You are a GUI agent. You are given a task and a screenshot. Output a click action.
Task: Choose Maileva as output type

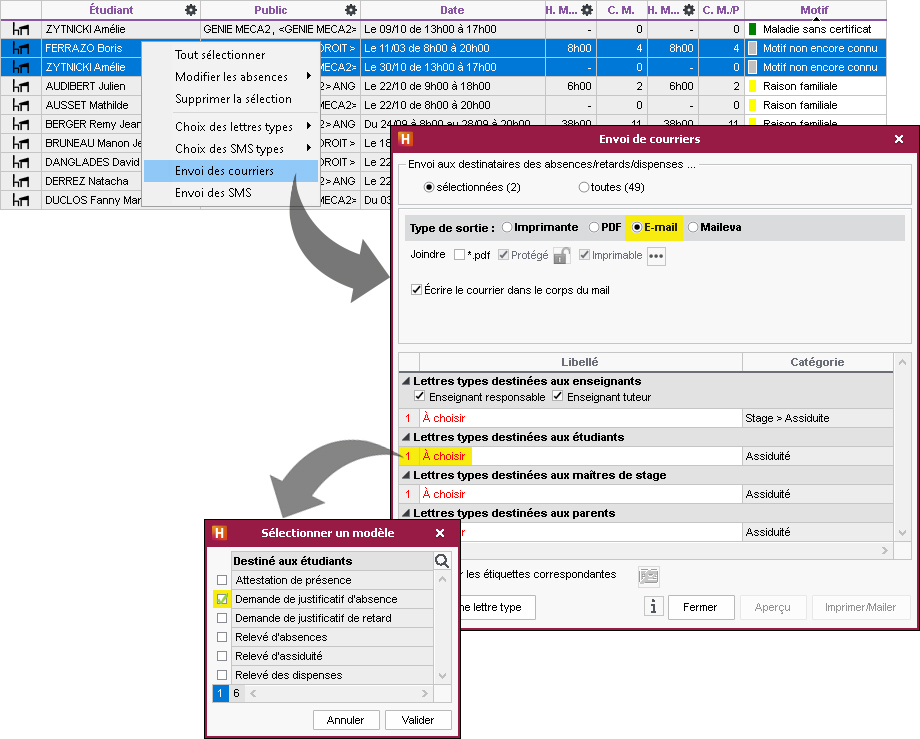pos(693,227)
